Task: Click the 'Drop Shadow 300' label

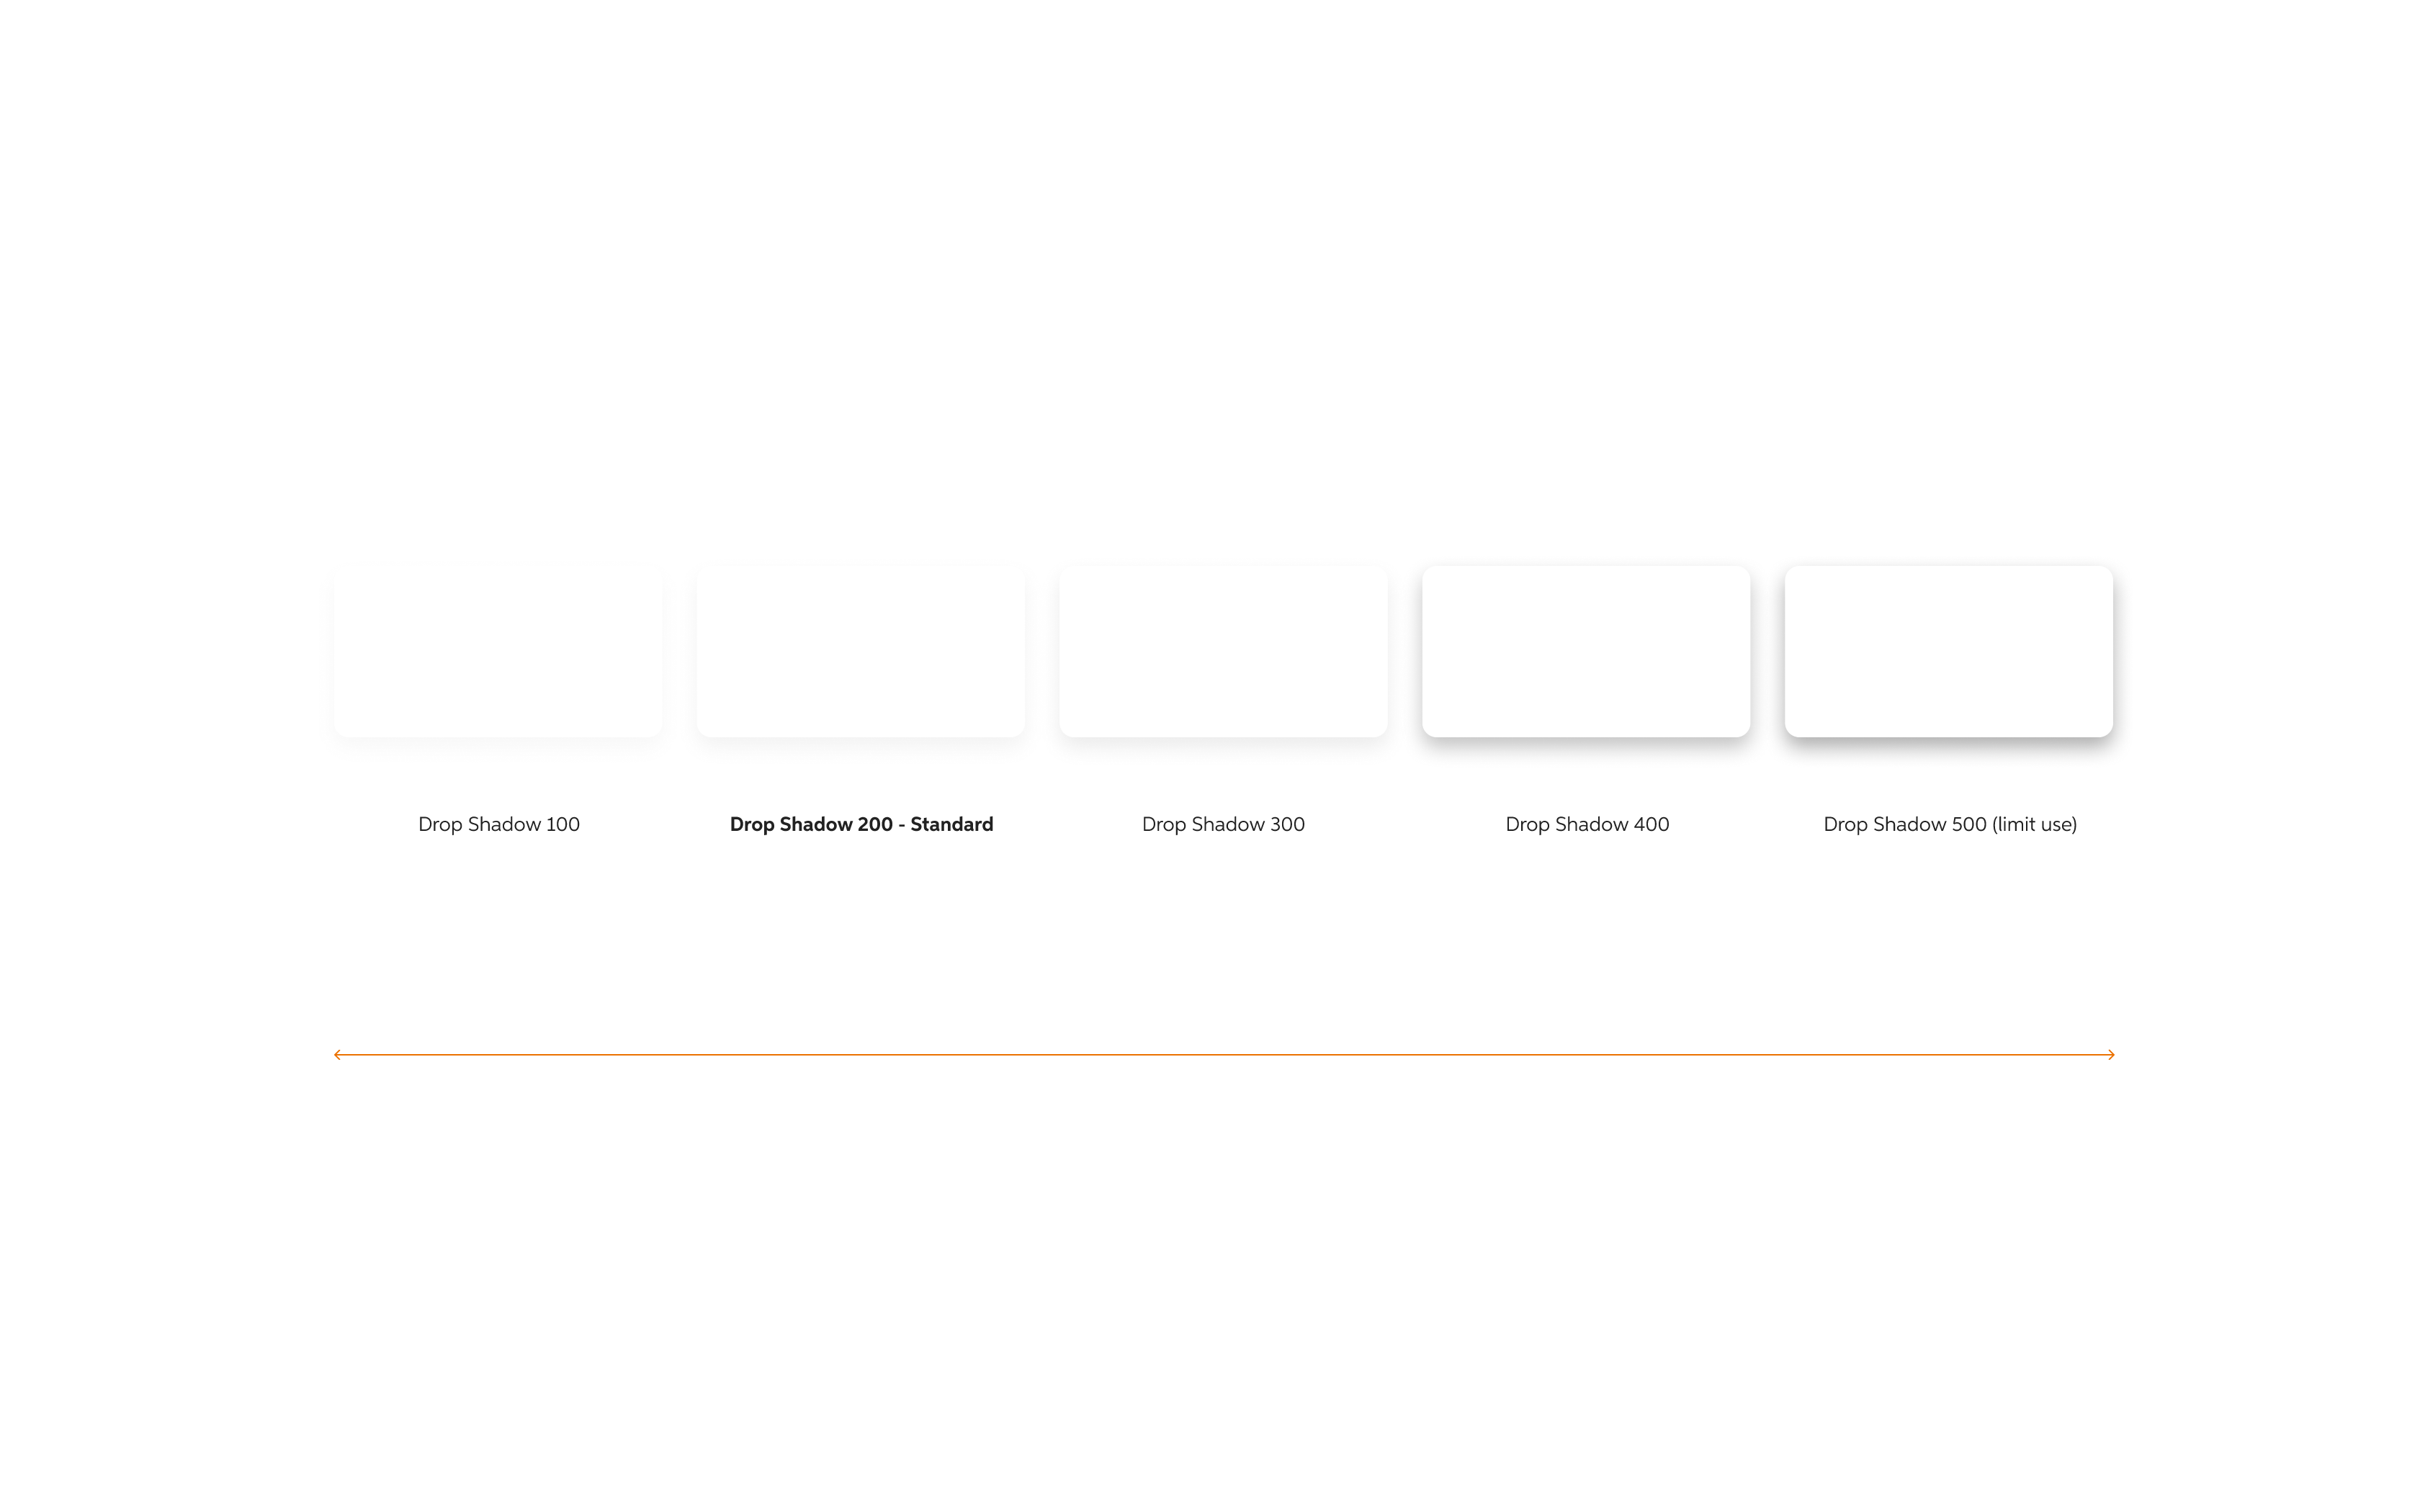Action: coord(1223,824)
